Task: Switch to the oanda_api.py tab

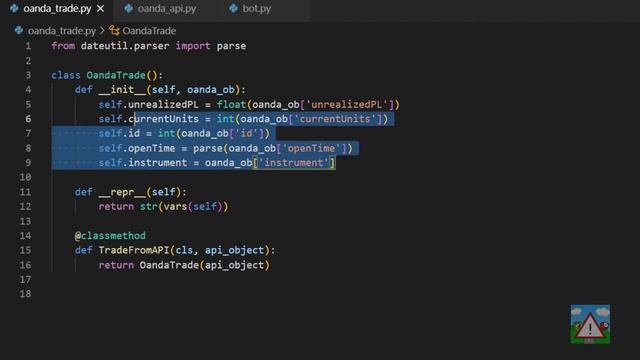Action: point(167,9)
